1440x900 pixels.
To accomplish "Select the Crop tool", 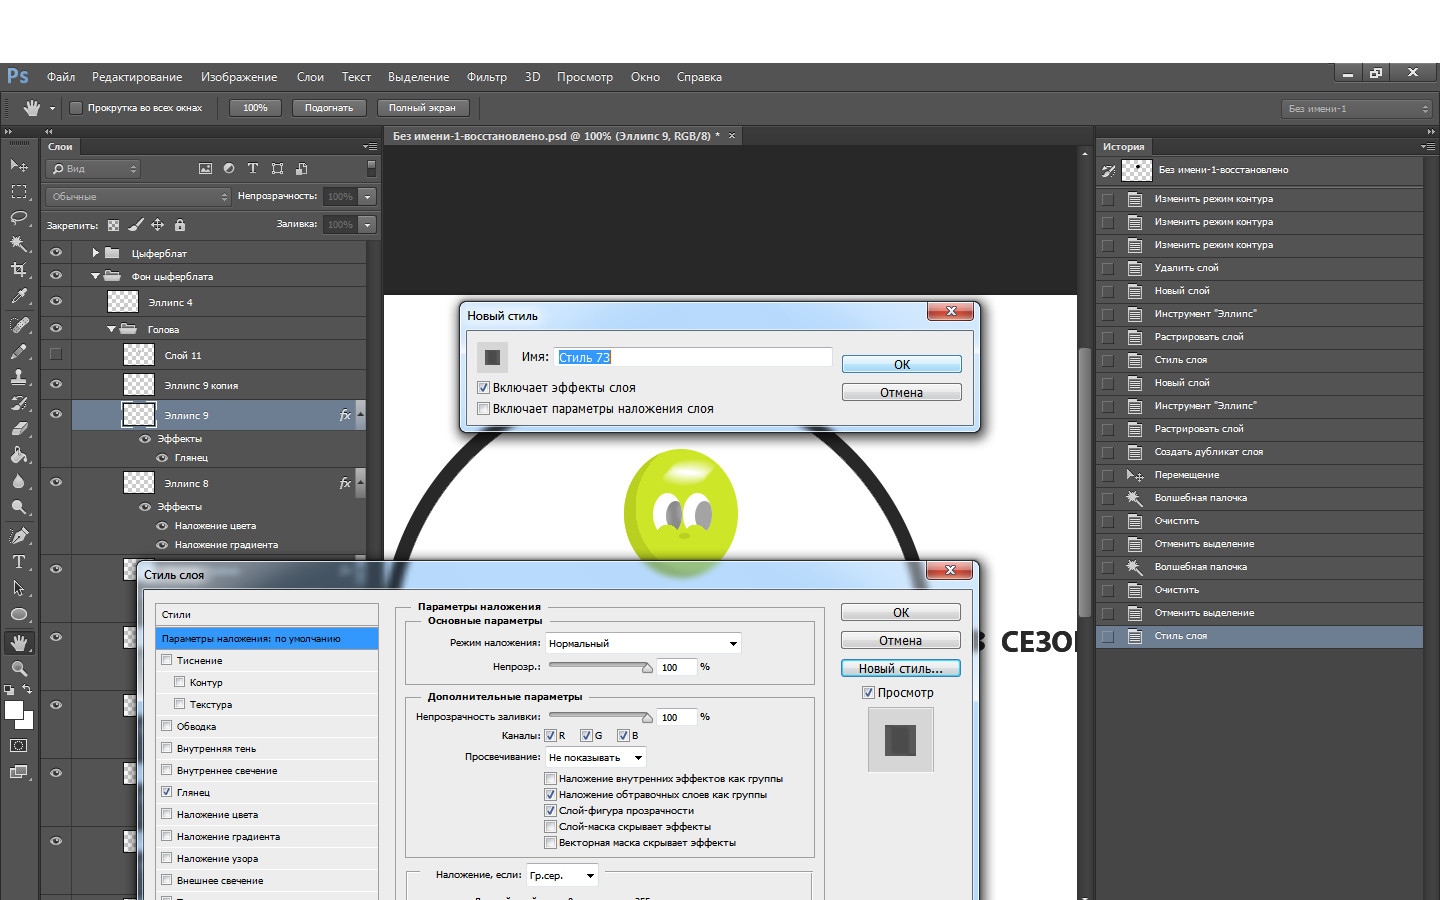I will [19, 269].
